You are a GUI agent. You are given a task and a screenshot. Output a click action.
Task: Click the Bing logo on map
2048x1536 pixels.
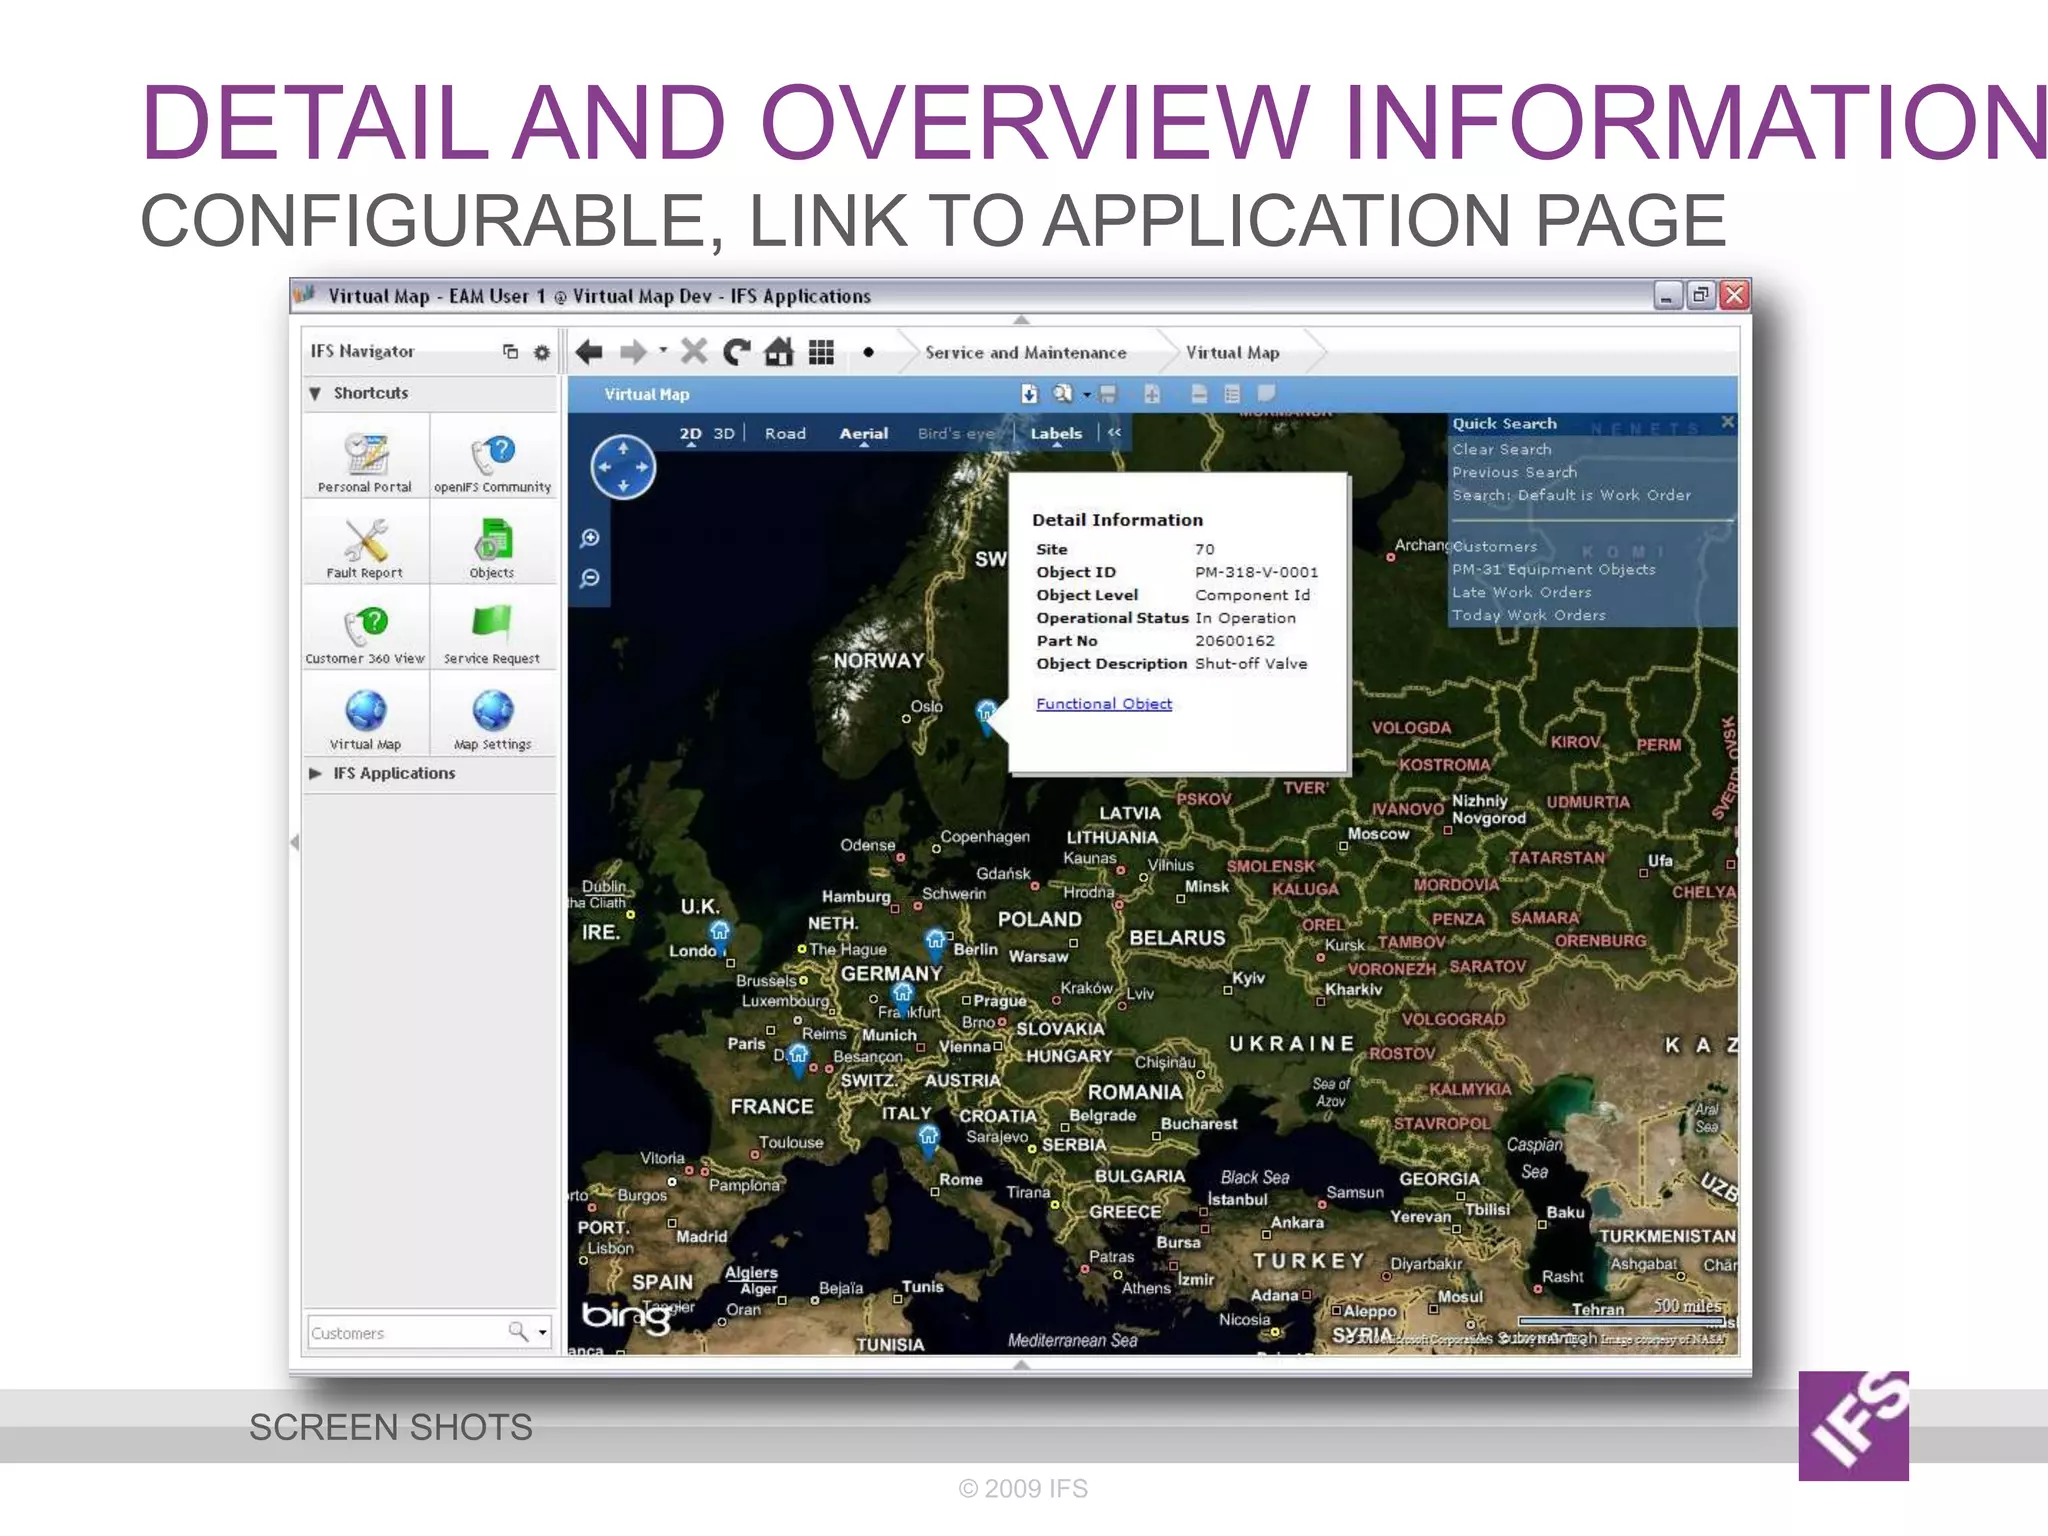click(x=627, y=1316)
